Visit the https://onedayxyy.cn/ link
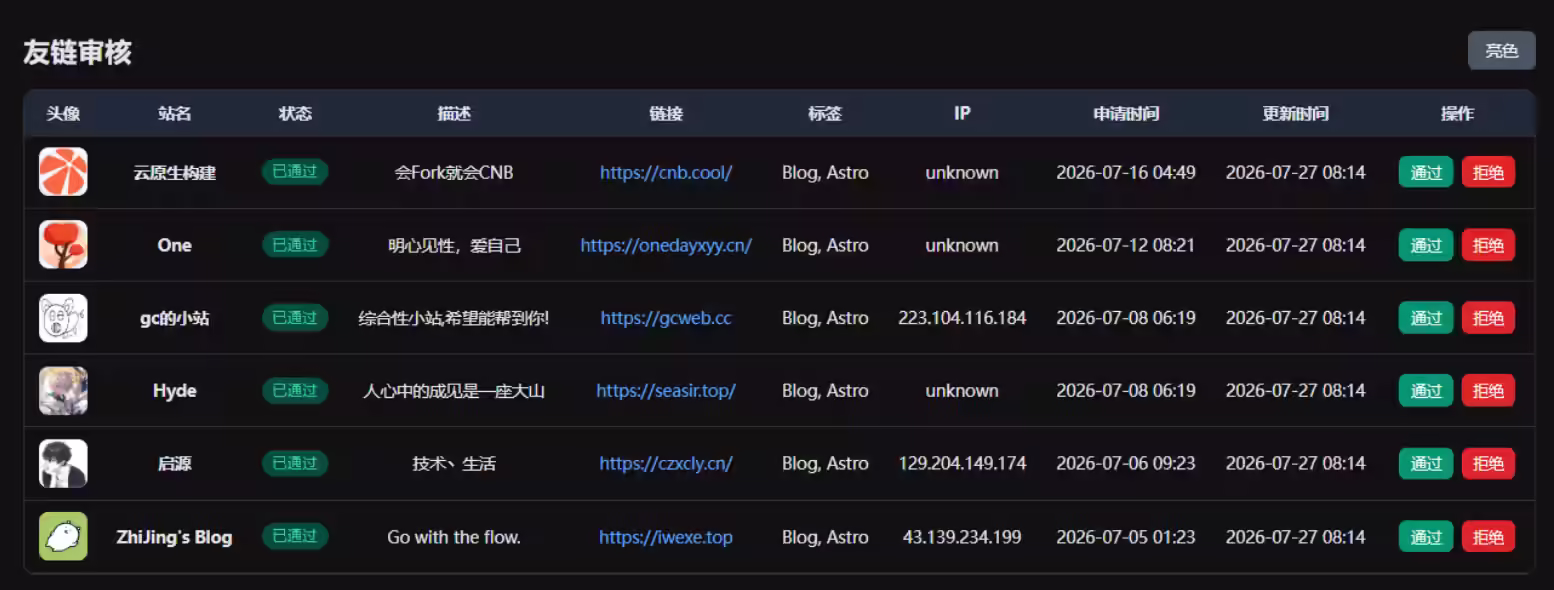1554x590 pixels. point(666,245)
